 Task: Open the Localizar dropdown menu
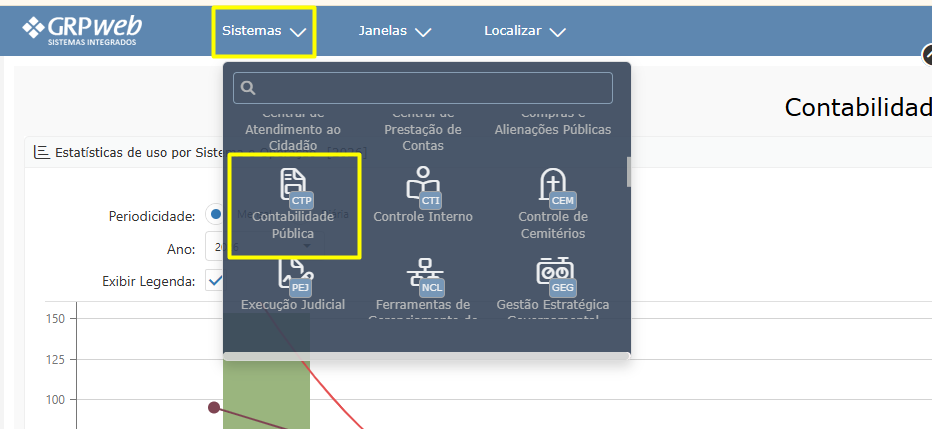(524, 31)
